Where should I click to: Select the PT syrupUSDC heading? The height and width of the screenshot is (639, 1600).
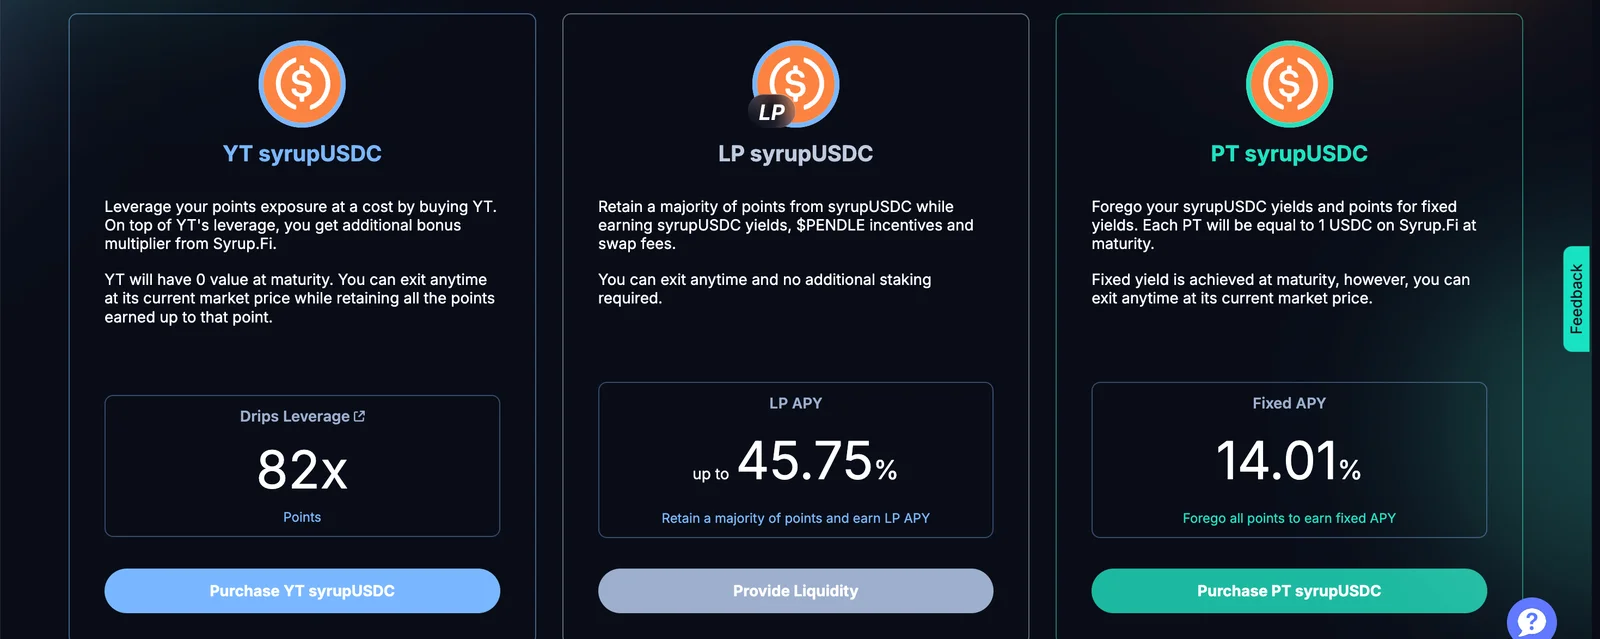tap(1289, 154)
